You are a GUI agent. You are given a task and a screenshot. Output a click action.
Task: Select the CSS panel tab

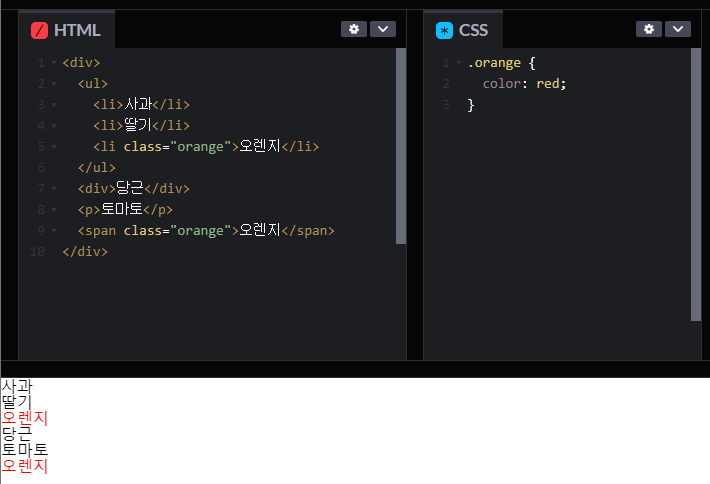click(463, 30)
